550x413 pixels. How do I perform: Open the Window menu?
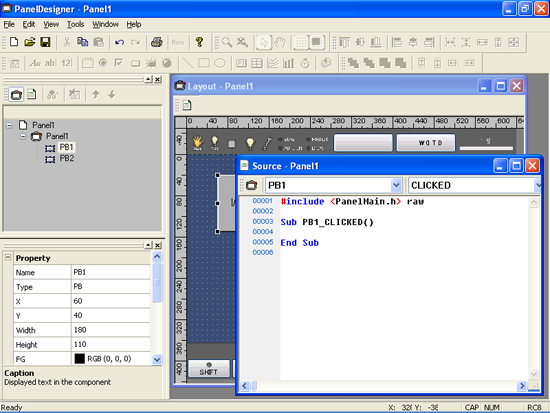[105, 24]
